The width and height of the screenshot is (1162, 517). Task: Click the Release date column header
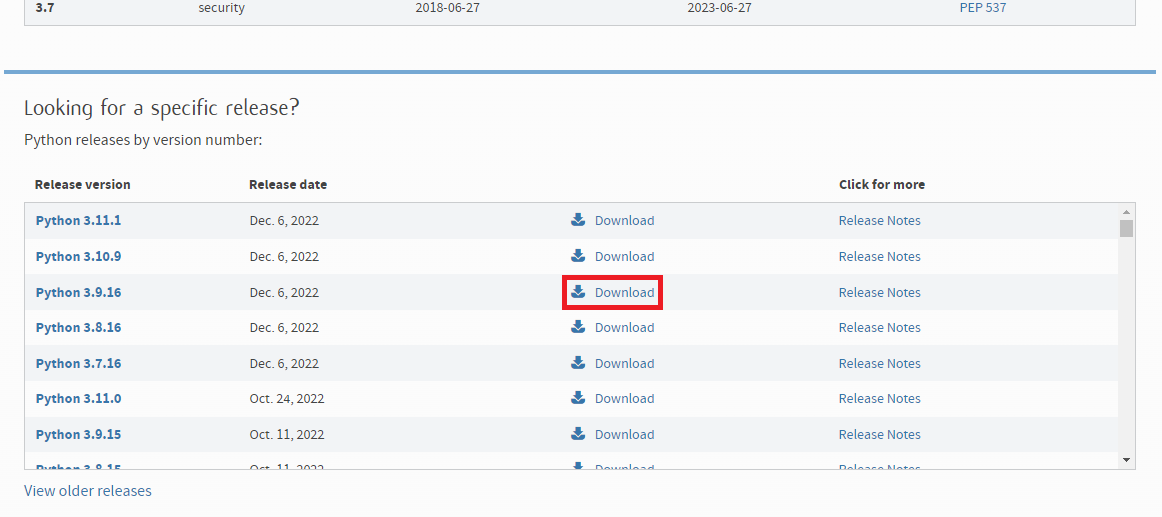click(288, 184)
